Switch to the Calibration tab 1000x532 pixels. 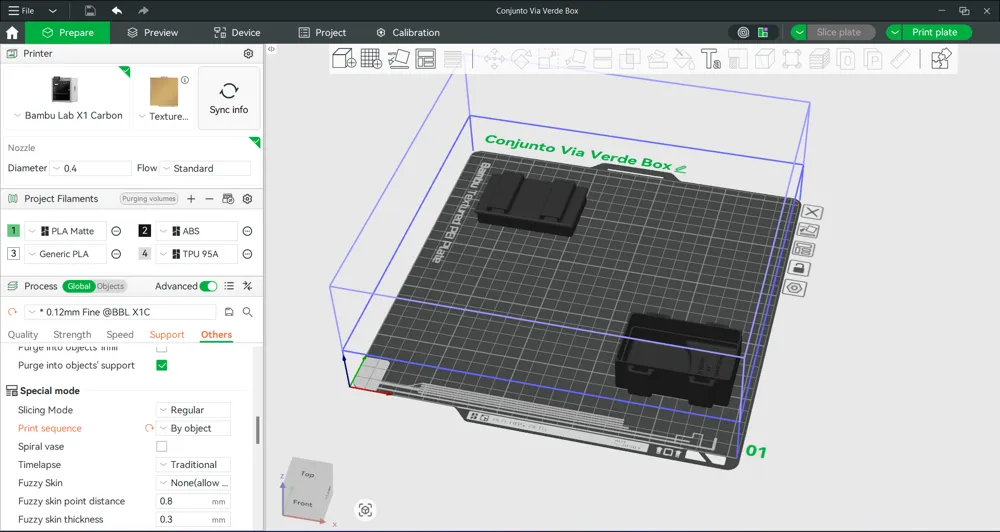click(408, 33)
